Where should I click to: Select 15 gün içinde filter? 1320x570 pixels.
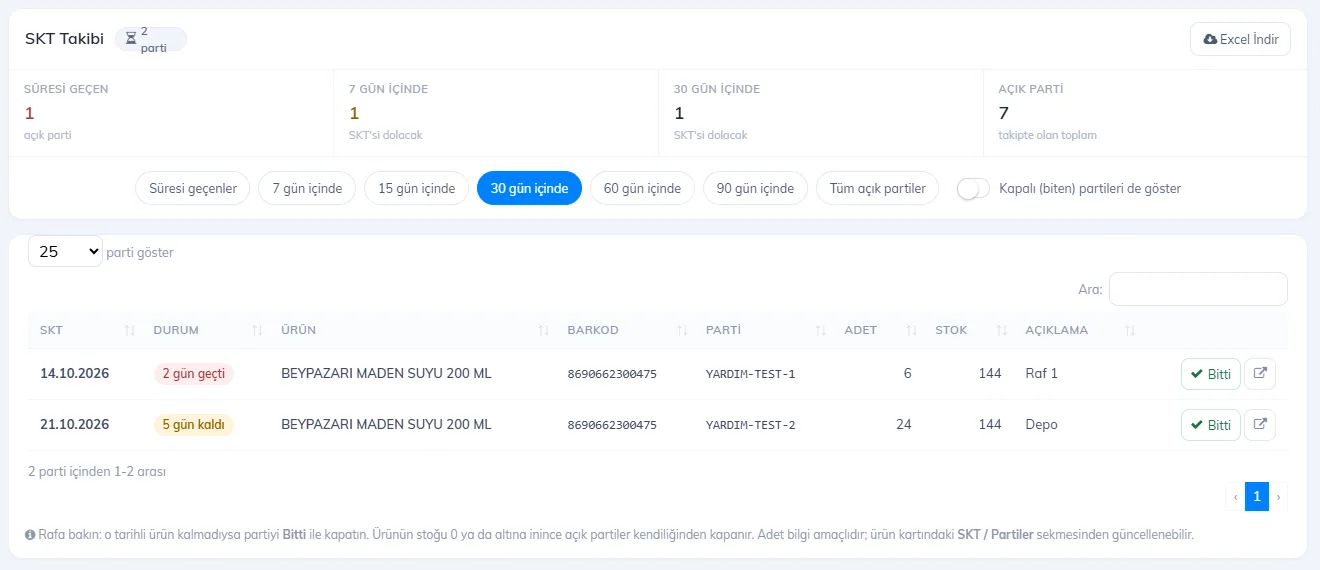(416, 188)
